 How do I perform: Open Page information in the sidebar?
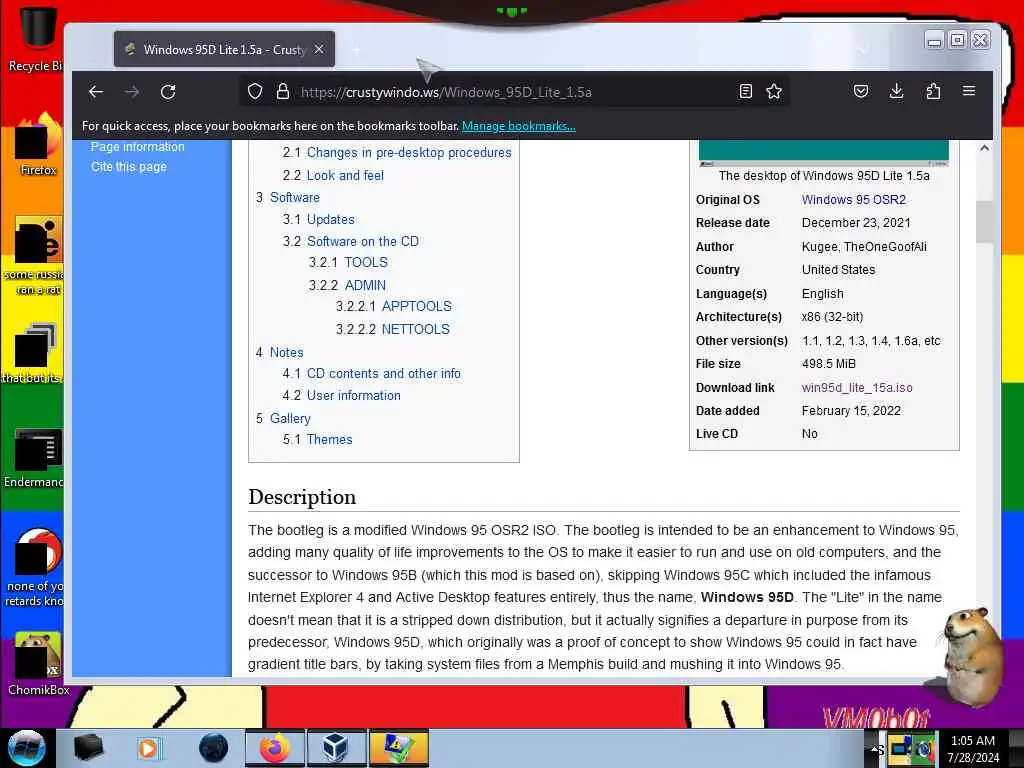137,146
